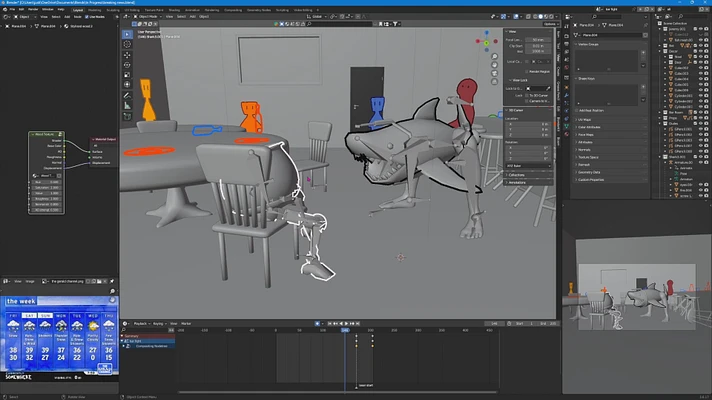Click the 3D Cursor Location X field

coord(528,124)
